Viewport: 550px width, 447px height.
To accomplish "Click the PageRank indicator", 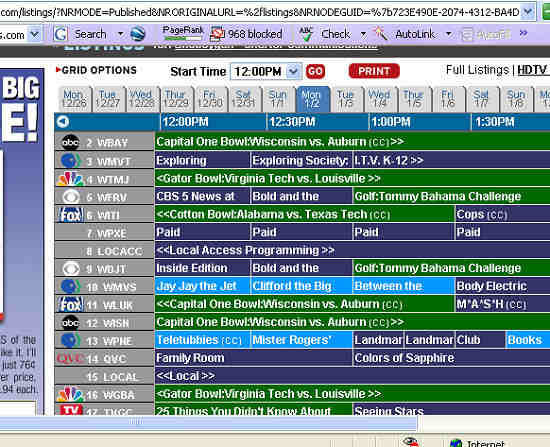I will [183, 33].
